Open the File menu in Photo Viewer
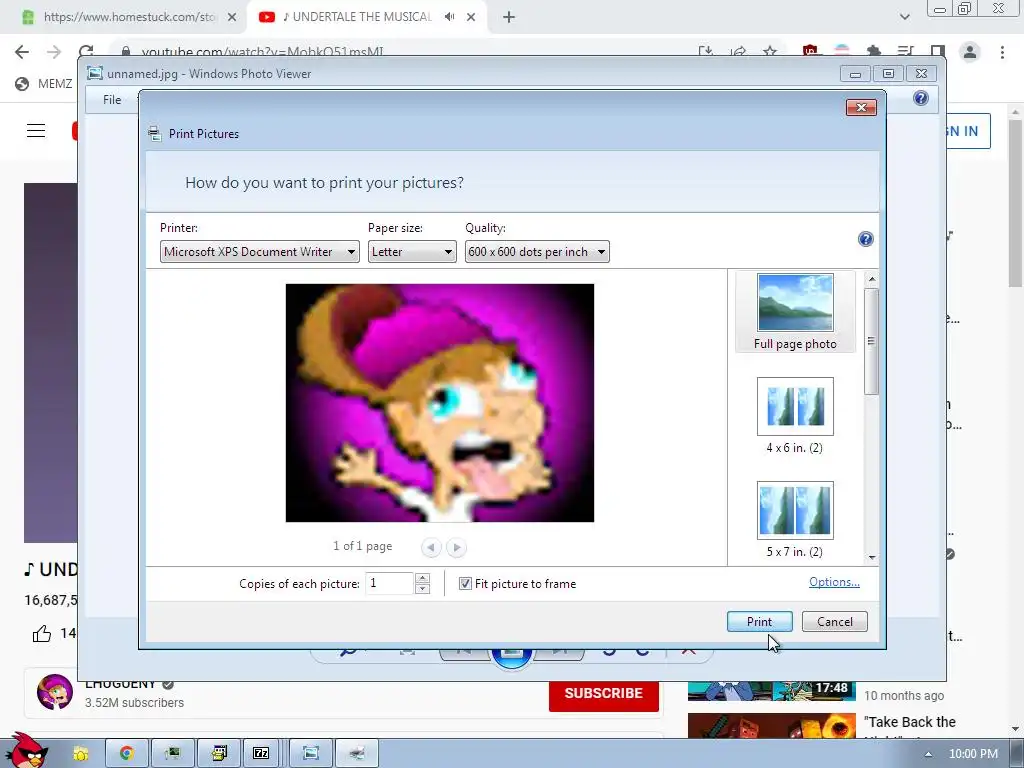1024x768 pixels. point(112,99)
